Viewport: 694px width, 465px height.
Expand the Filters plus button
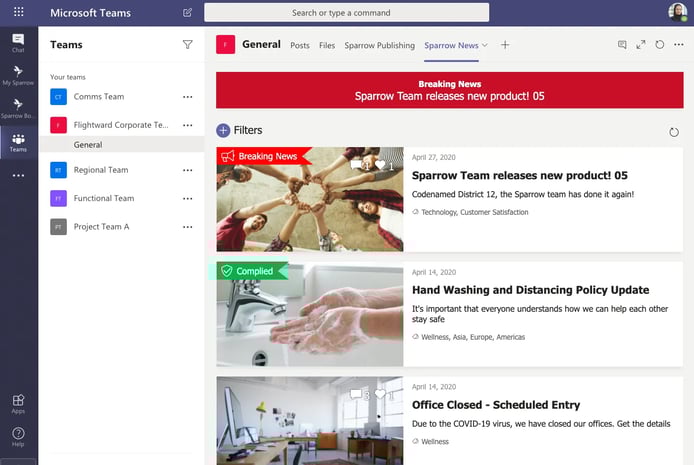223,130
